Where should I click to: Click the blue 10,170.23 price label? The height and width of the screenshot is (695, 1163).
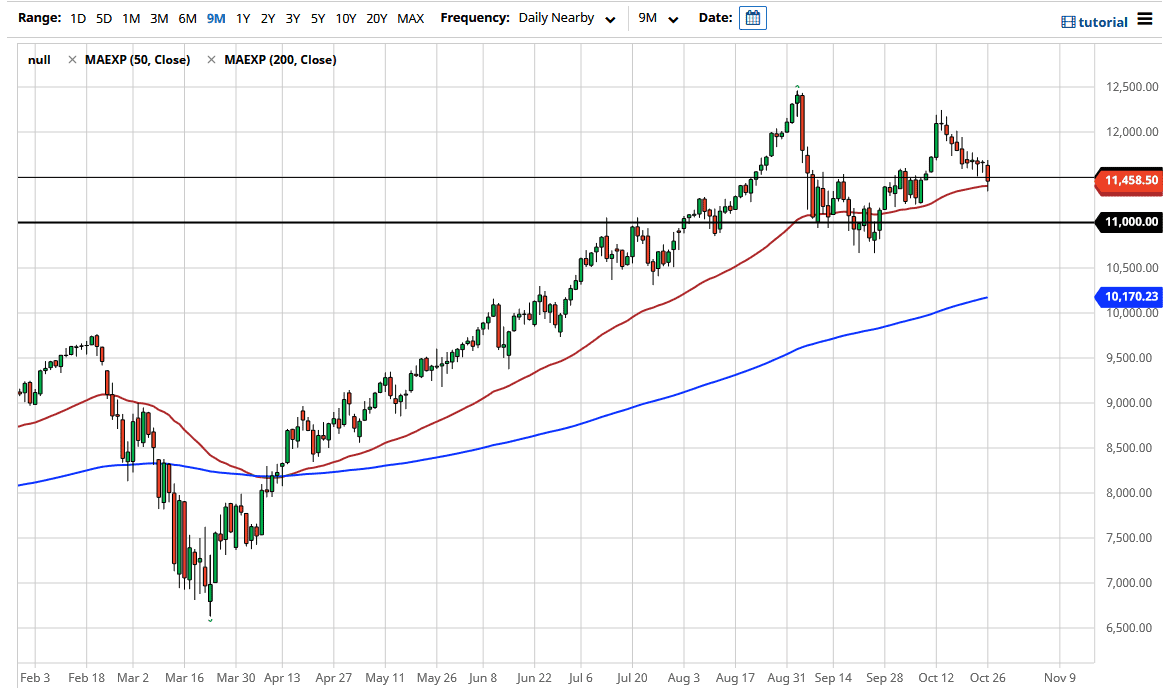coord(1128,296)
